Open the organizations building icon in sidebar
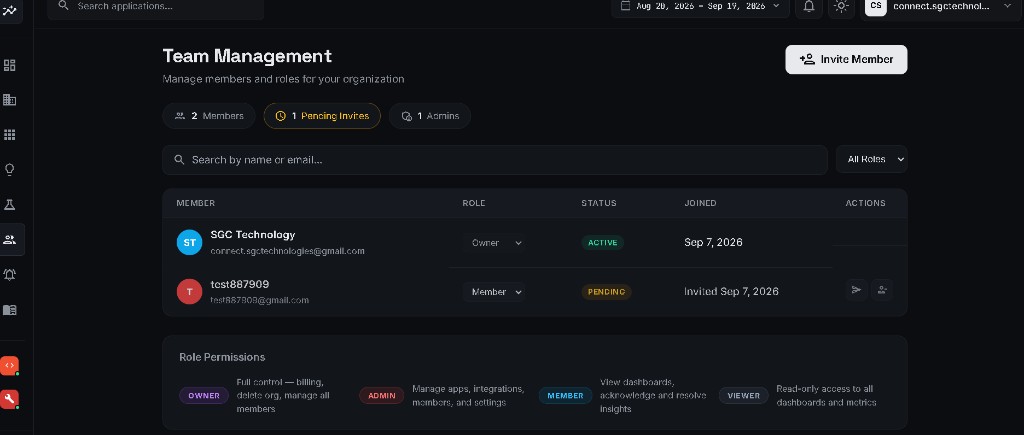This screenshot has height=435, width=1024. (10, 100)
